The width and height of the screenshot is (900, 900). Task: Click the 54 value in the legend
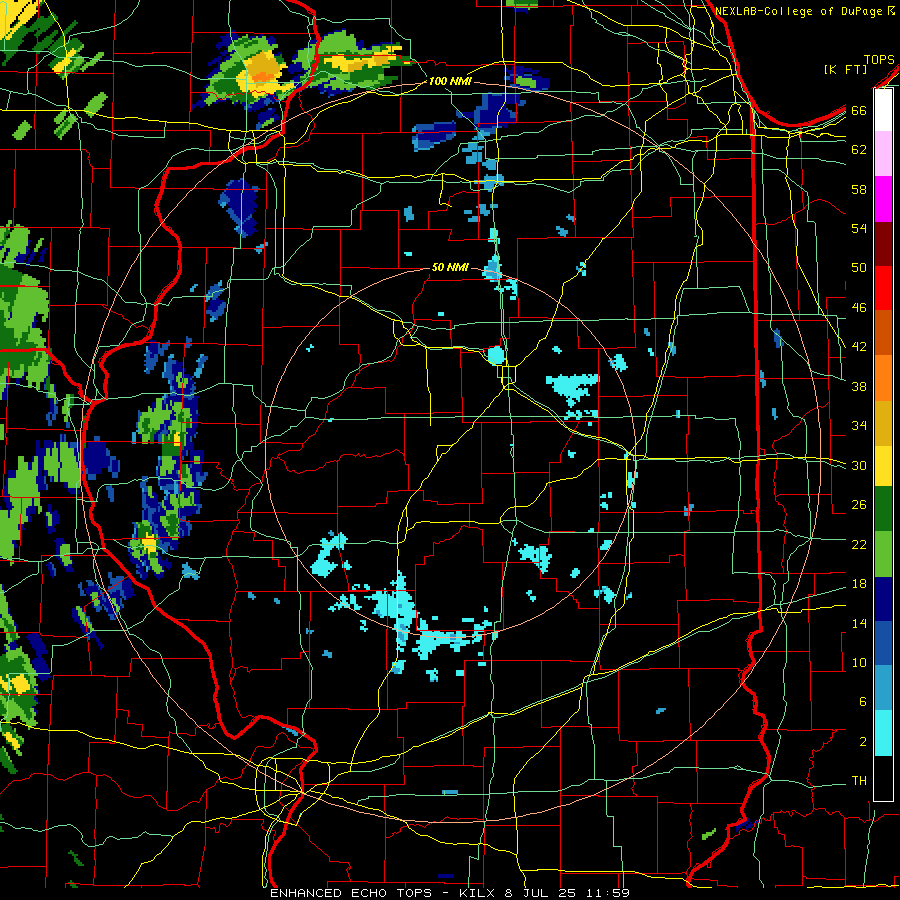[x=859, y=228]
